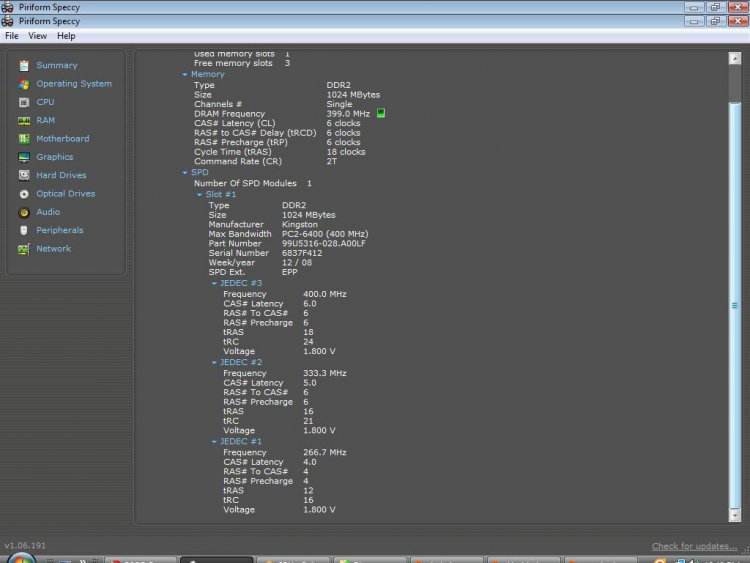Collapse the SPD section
The image size is (750, 563).
185,173
